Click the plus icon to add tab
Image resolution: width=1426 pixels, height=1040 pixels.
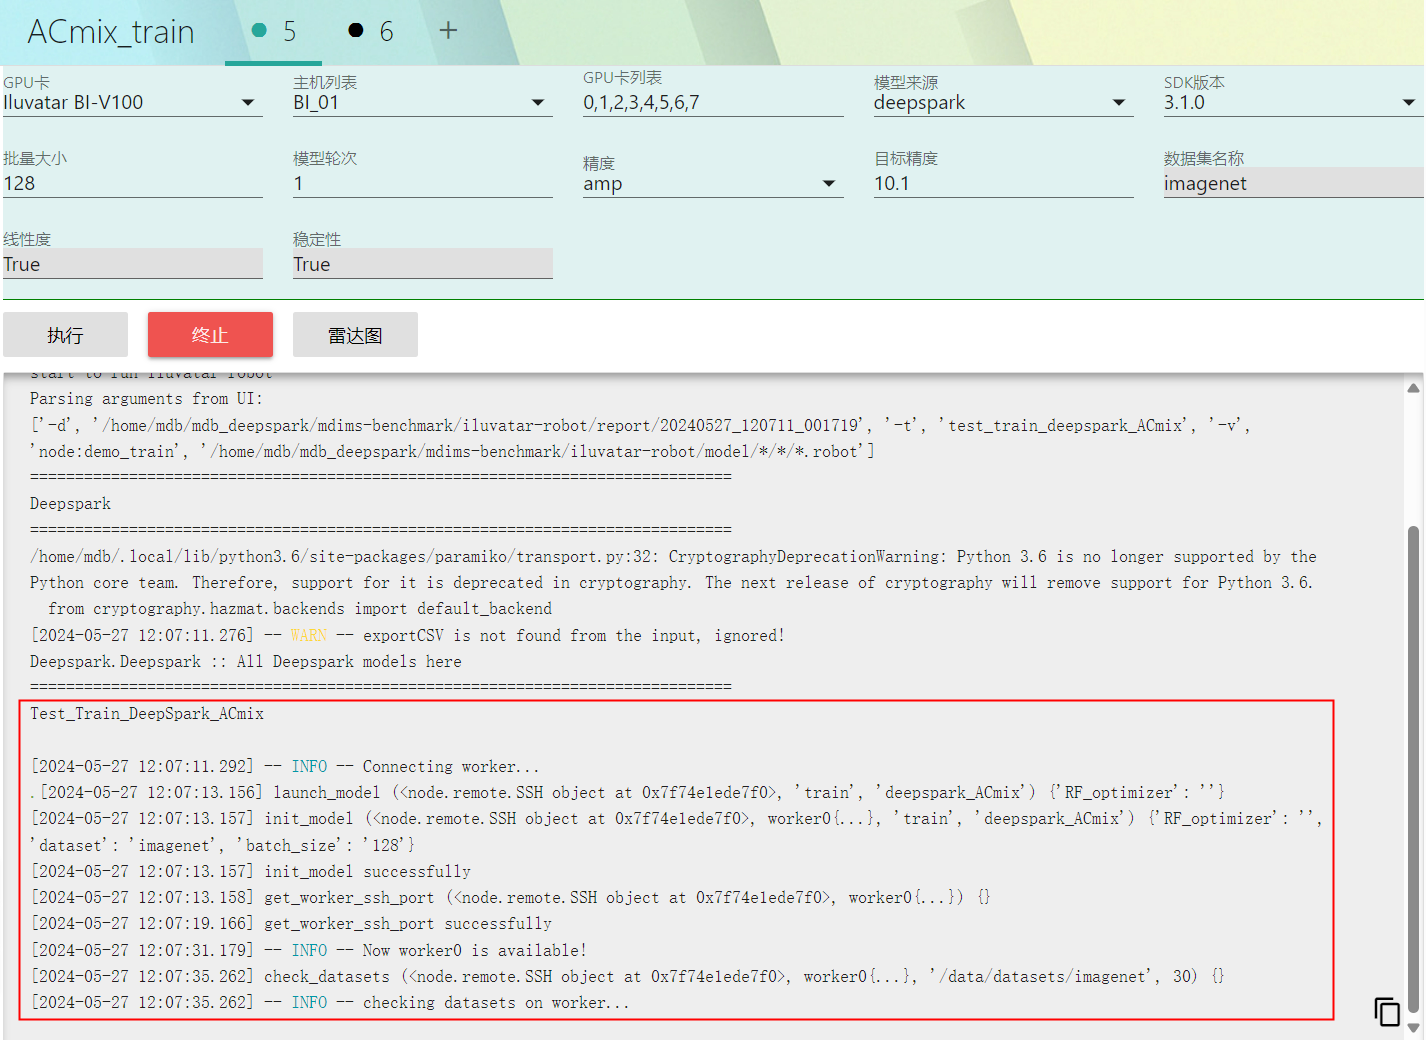pyautogui.click(x=448, y=31)
